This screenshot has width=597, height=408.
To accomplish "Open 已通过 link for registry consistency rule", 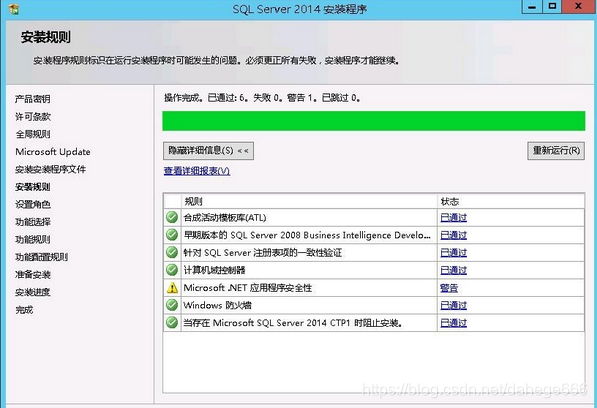I will tap(453, 253).
